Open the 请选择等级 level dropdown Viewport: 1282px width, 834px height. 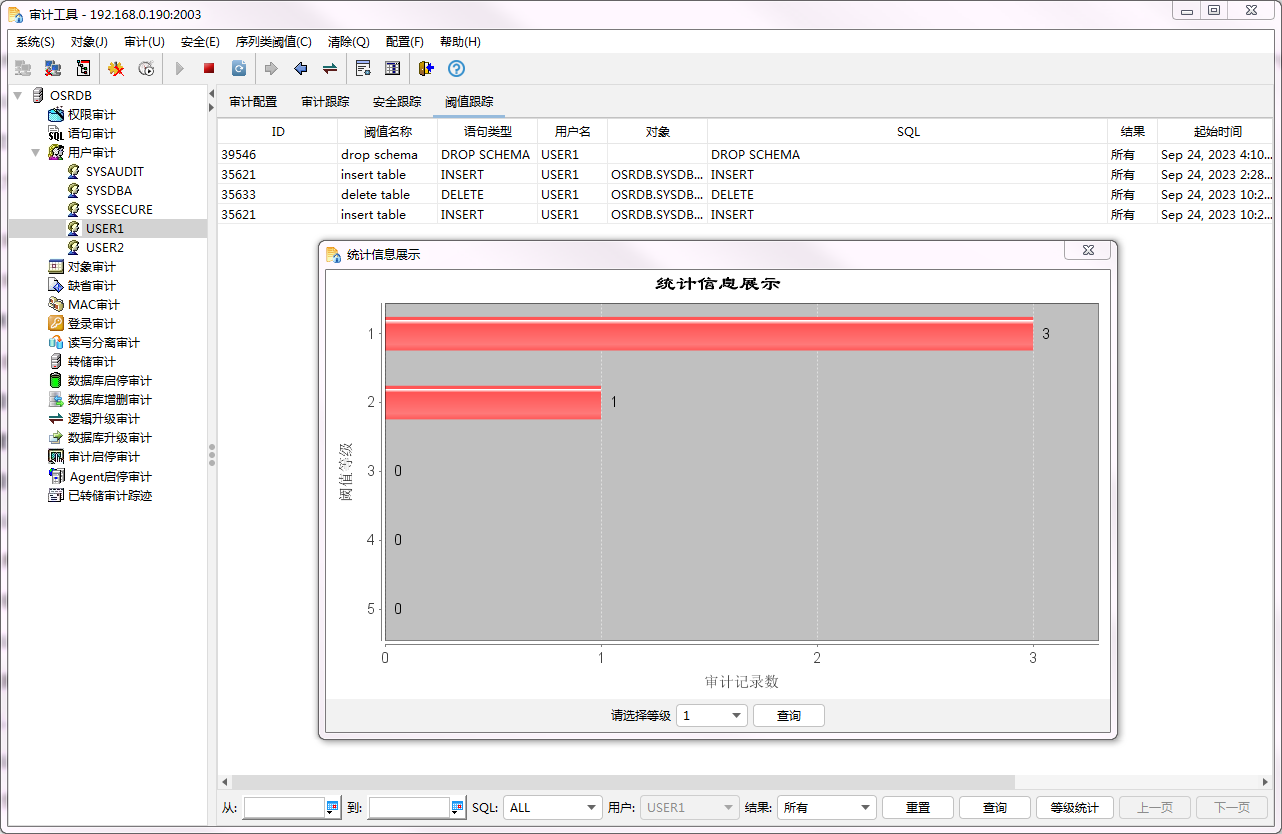coord(711,716)
